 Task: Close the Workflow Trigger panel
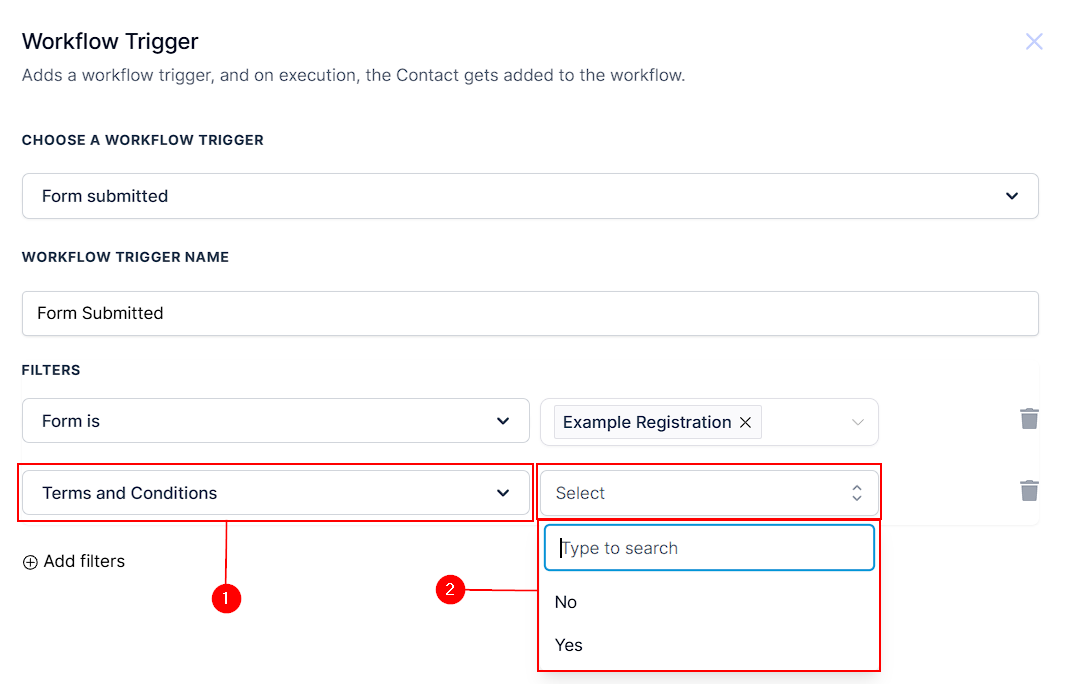[x=1034, y=41]
